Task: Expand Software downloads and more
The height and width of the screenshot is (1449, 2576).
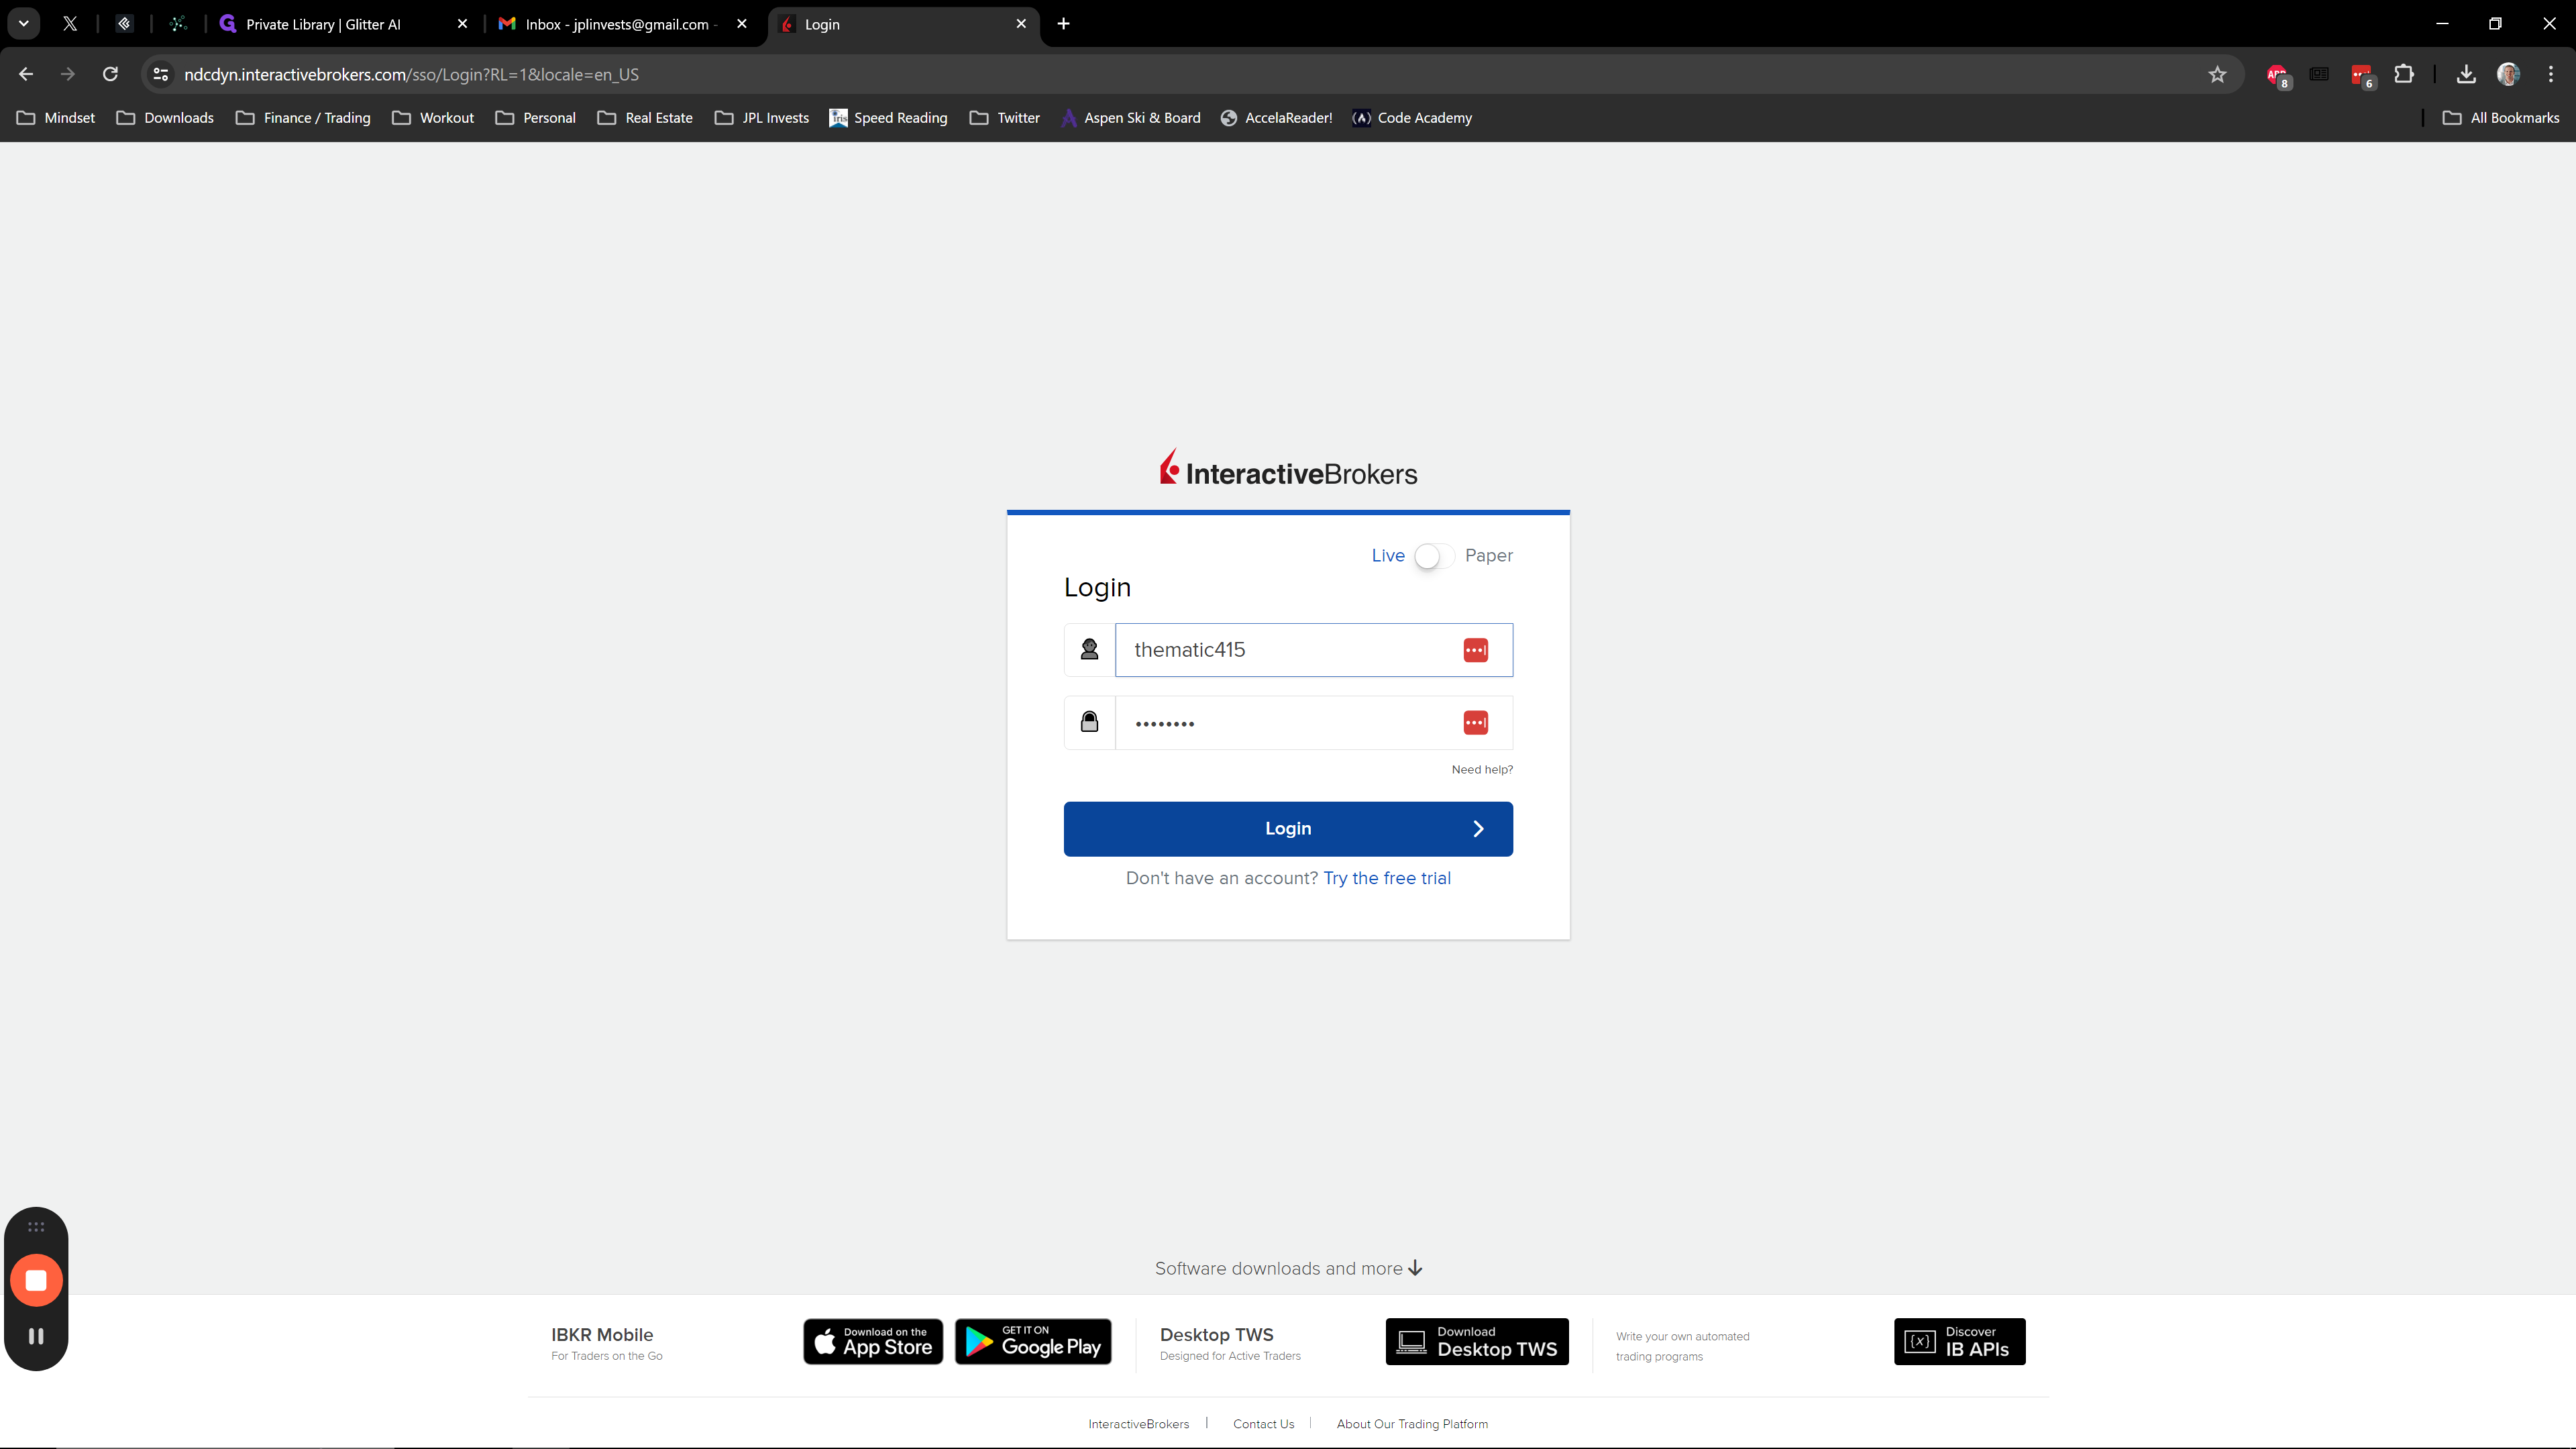Action: tap(1288, 1268)
